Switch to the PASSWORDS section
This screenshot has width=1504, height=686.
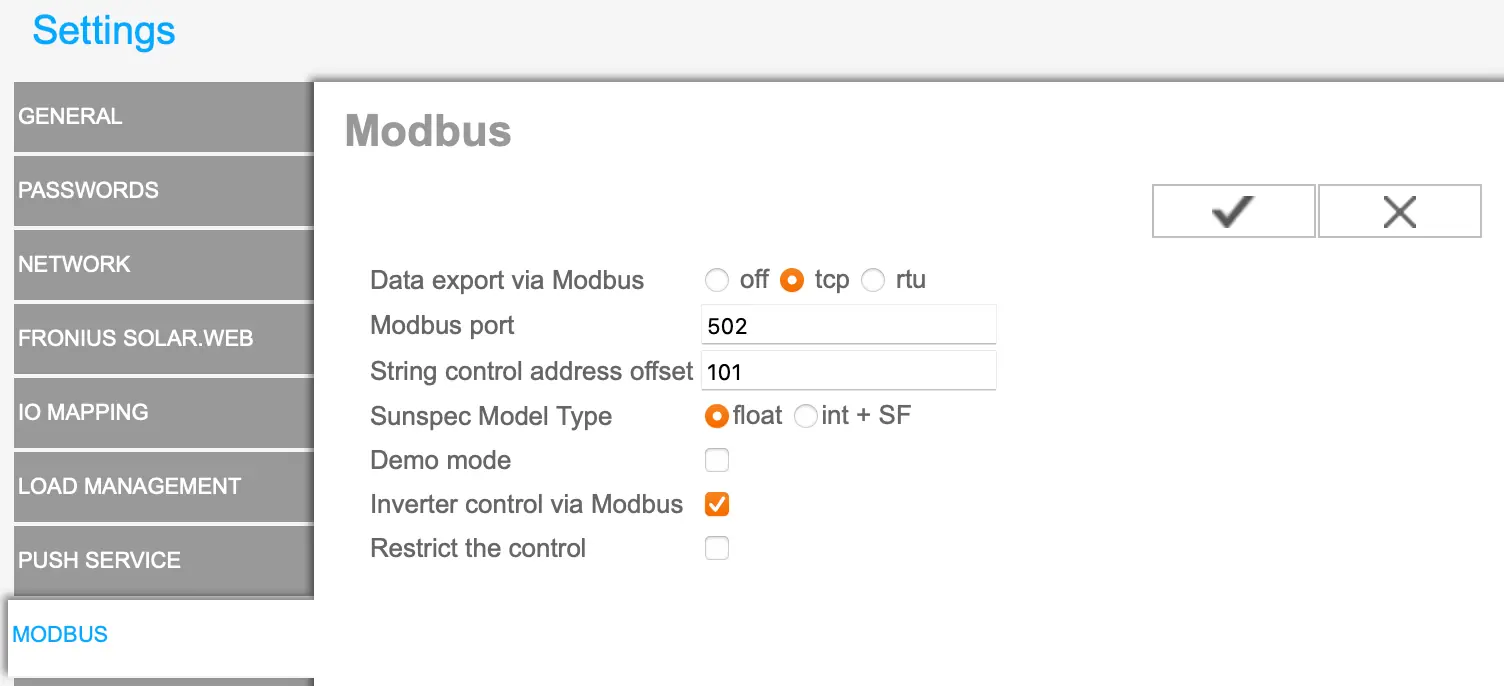click(160, 190)
